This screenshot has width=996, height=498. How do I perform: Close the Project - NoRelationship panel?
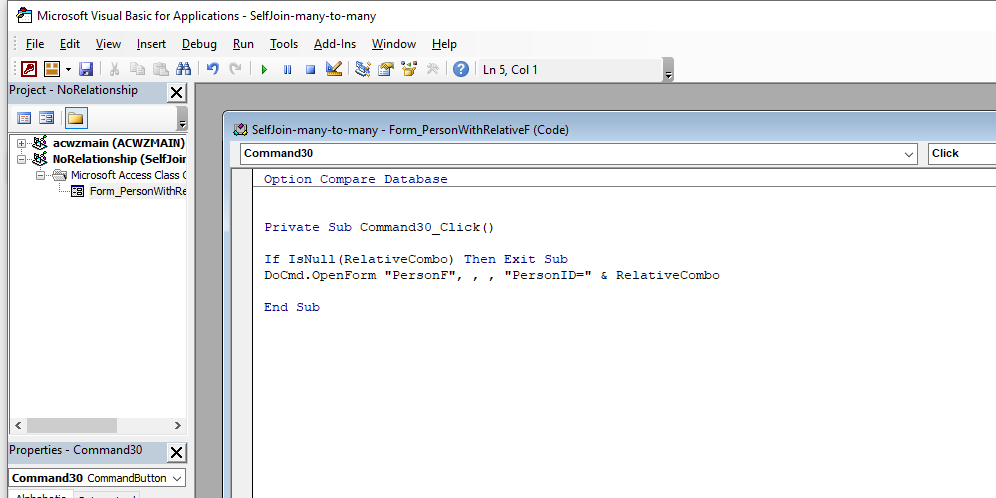(176, 92)
